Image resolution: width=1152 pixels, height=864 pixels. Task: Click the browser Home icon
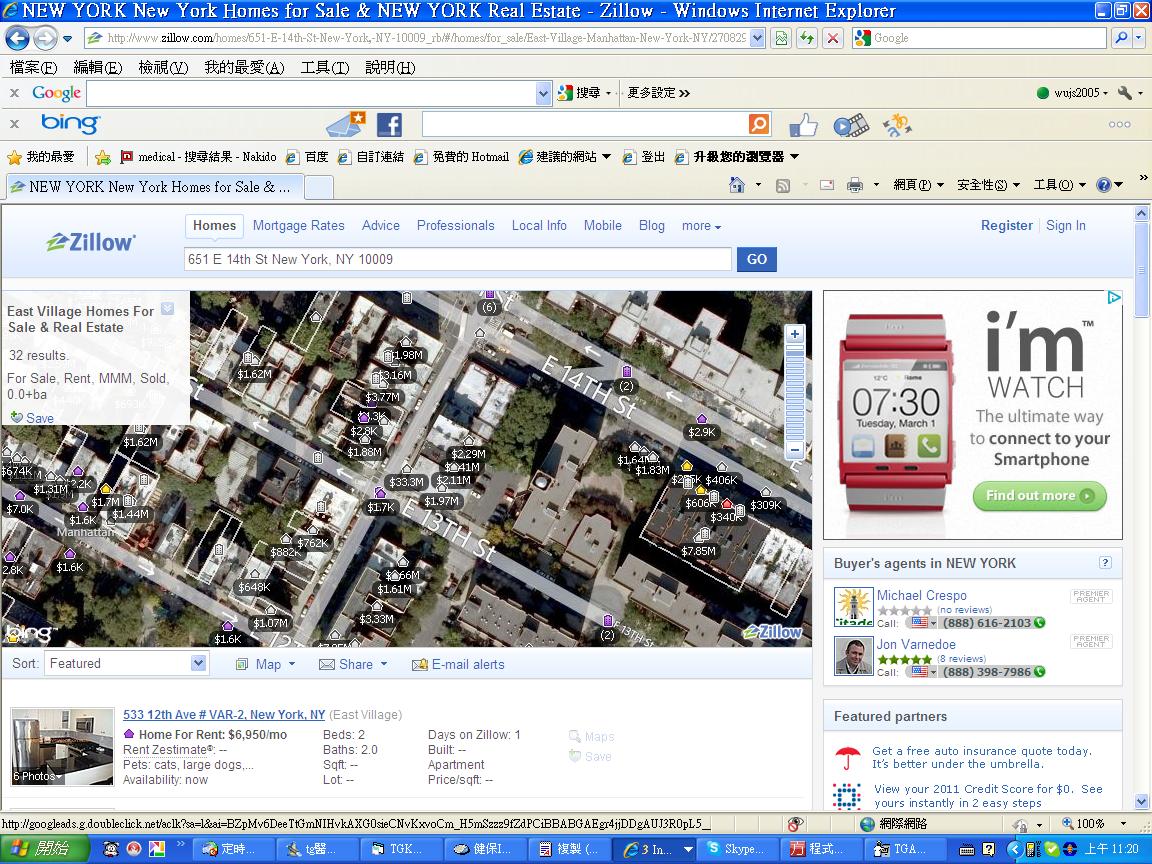(x=737, y=185)
